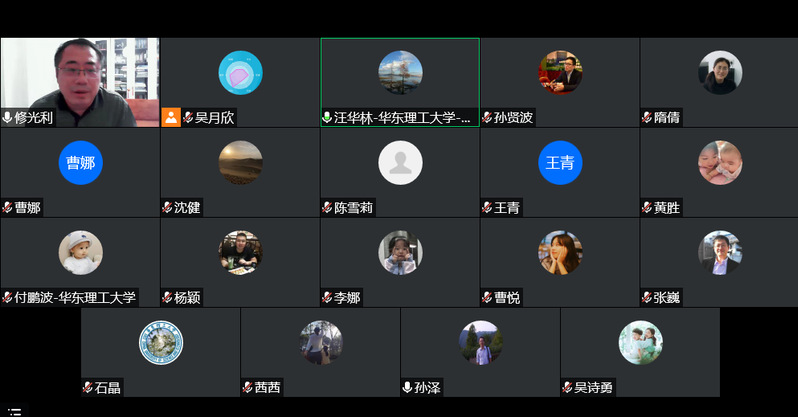Viewport: 798px width, 417px height.
Task: Click the name text 孙贤波
Action: 514,118
